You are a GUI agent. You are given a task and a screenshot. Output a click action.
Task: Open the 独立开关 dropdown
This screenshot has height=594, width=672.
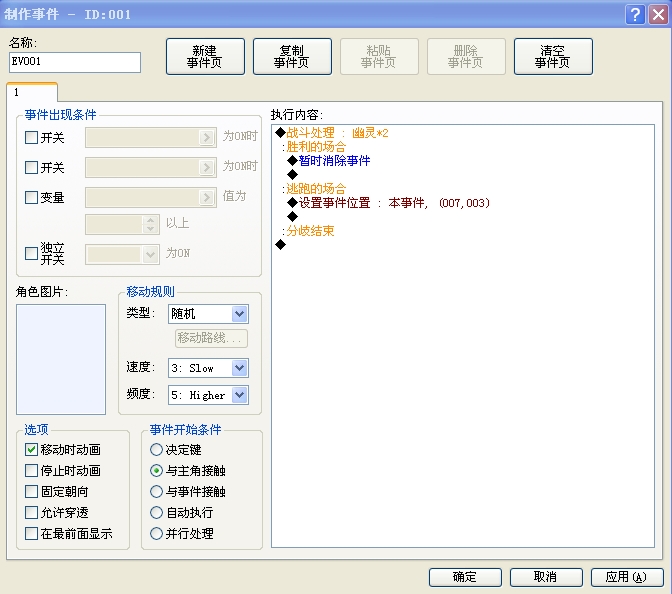pyautogui.click(x=150, y=254)
